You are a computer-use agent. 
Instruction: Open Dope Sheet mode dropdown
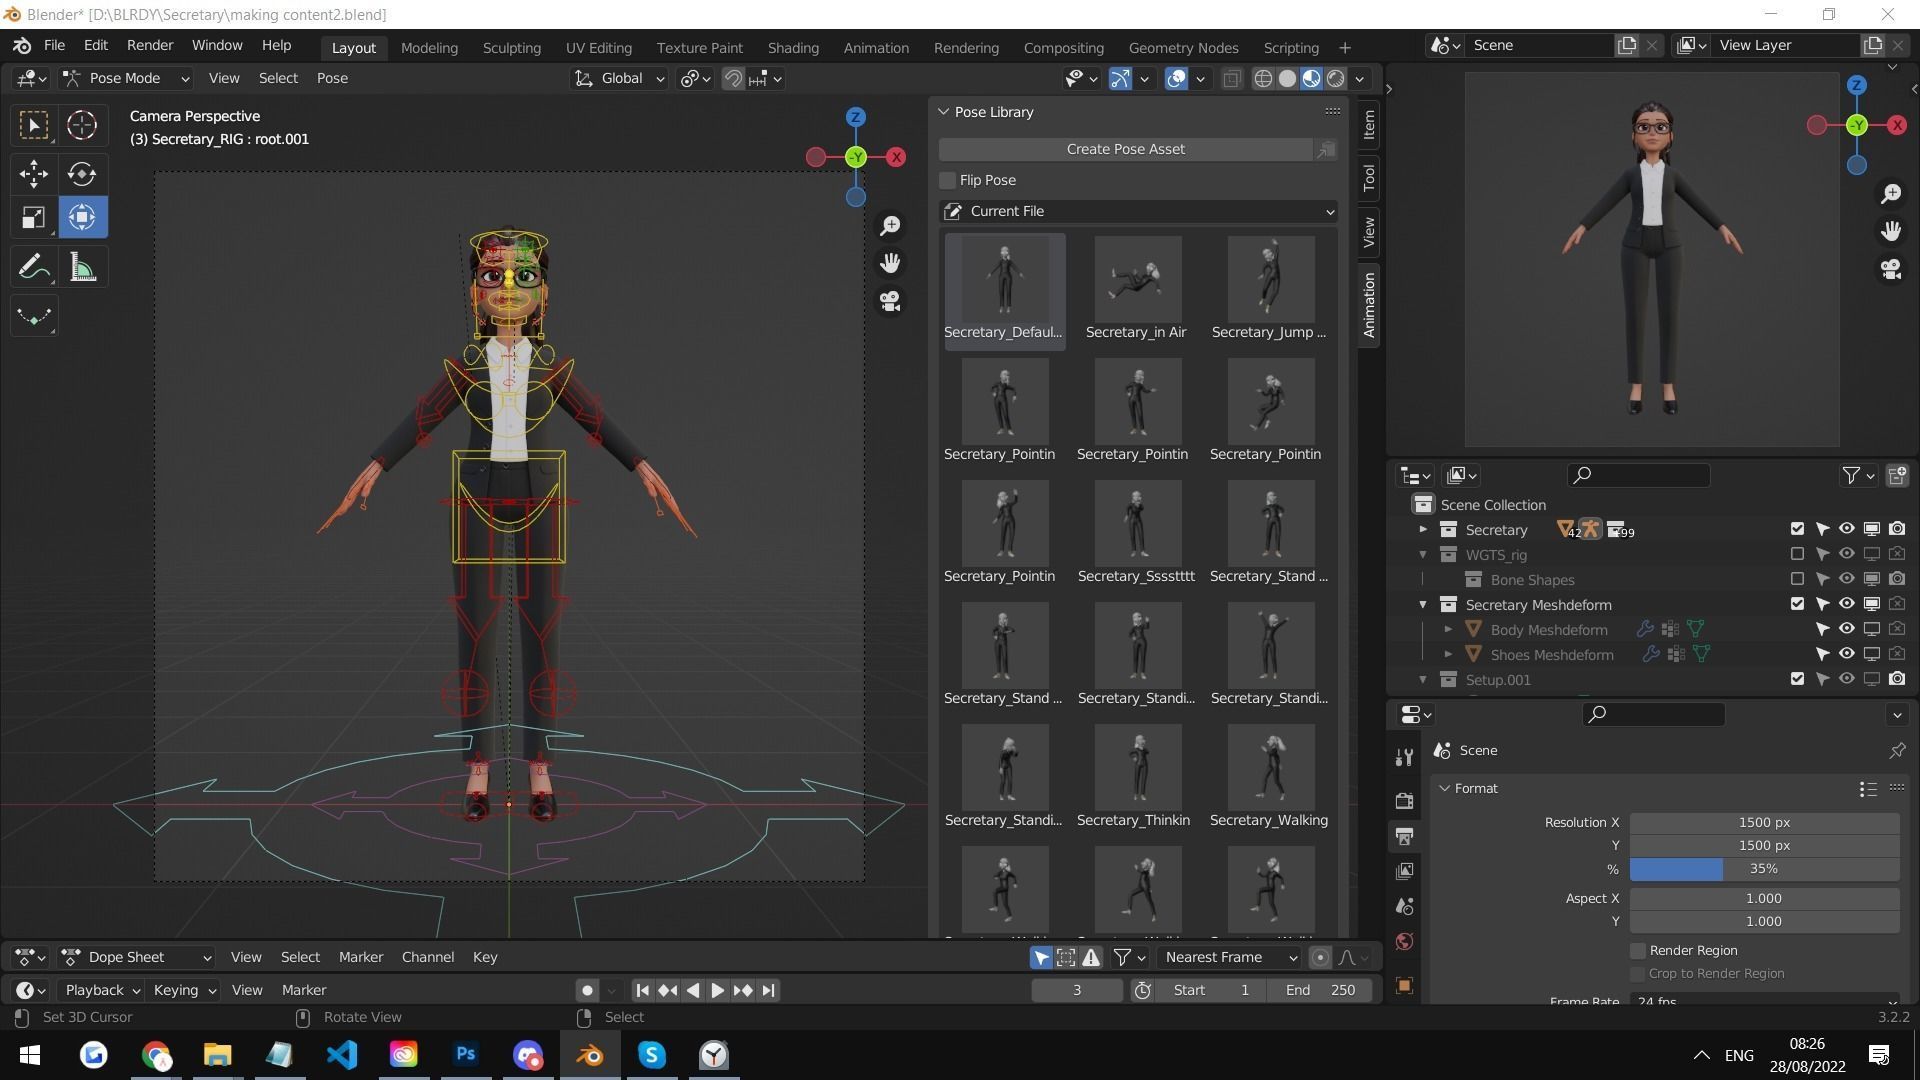click(137, 957)
